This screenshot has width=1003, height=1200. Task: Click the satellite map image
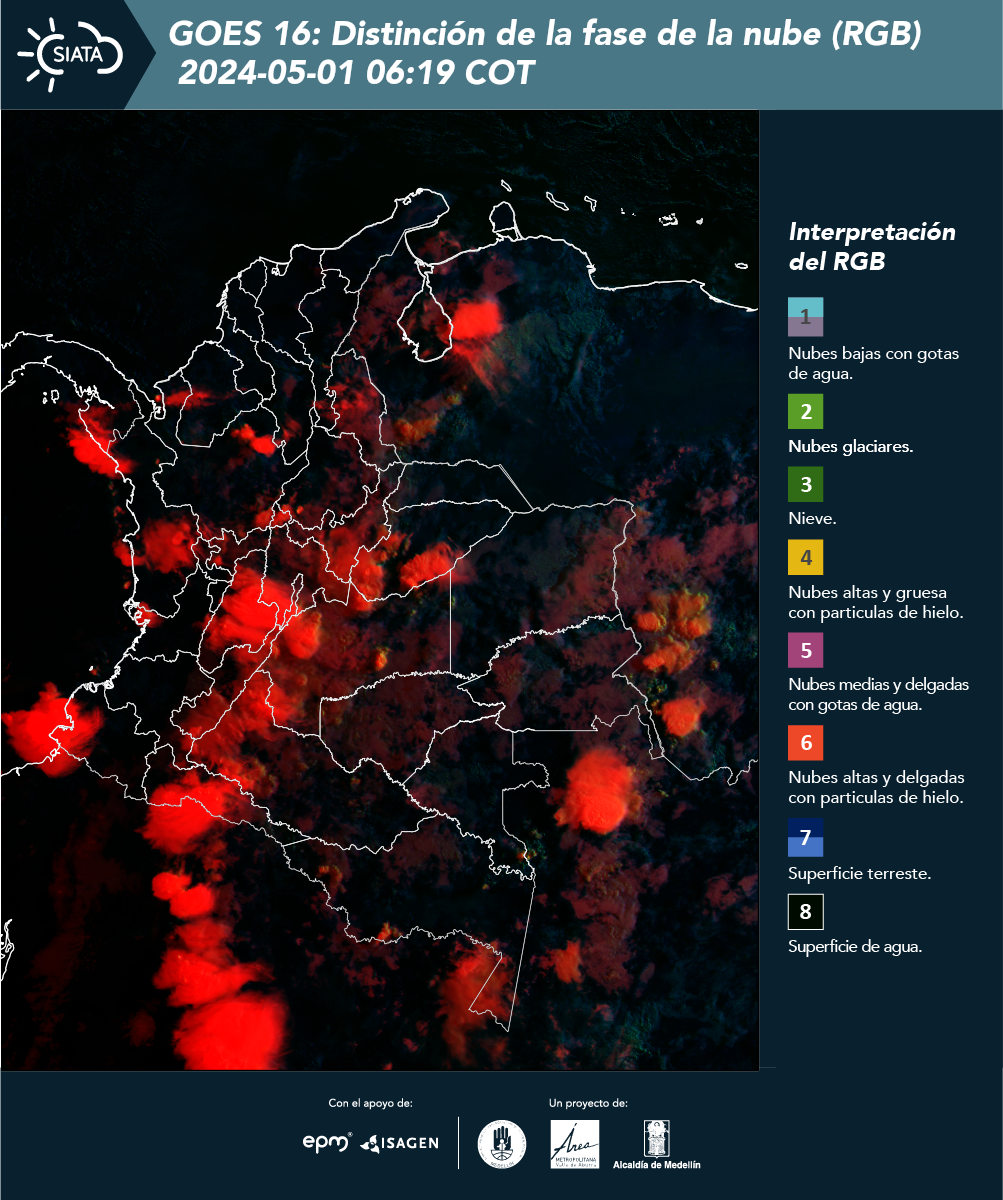(x=380, y=590)
